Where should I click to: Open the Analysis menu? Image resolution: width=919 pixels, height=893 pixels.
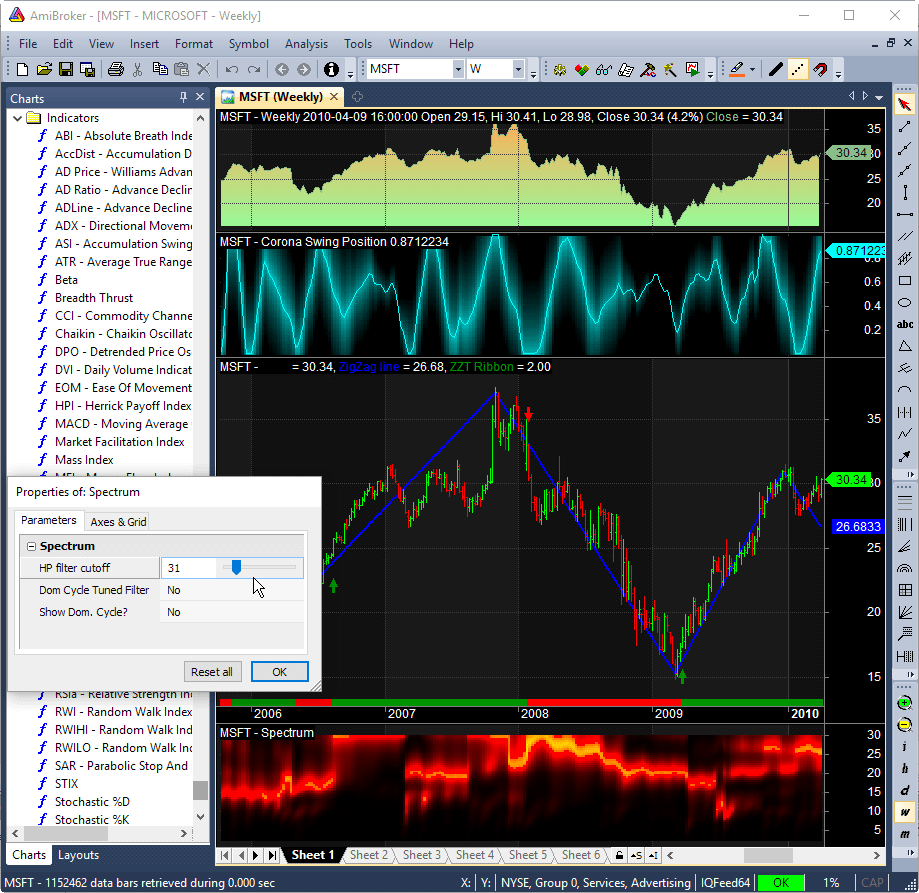(x=306, y=44)
